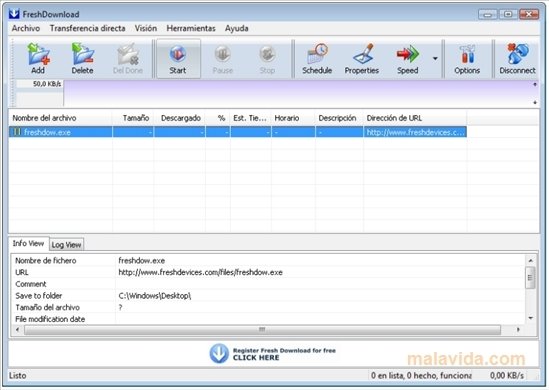
Task: Click the Disconnect toolbar icon
Action: [517, 58]
